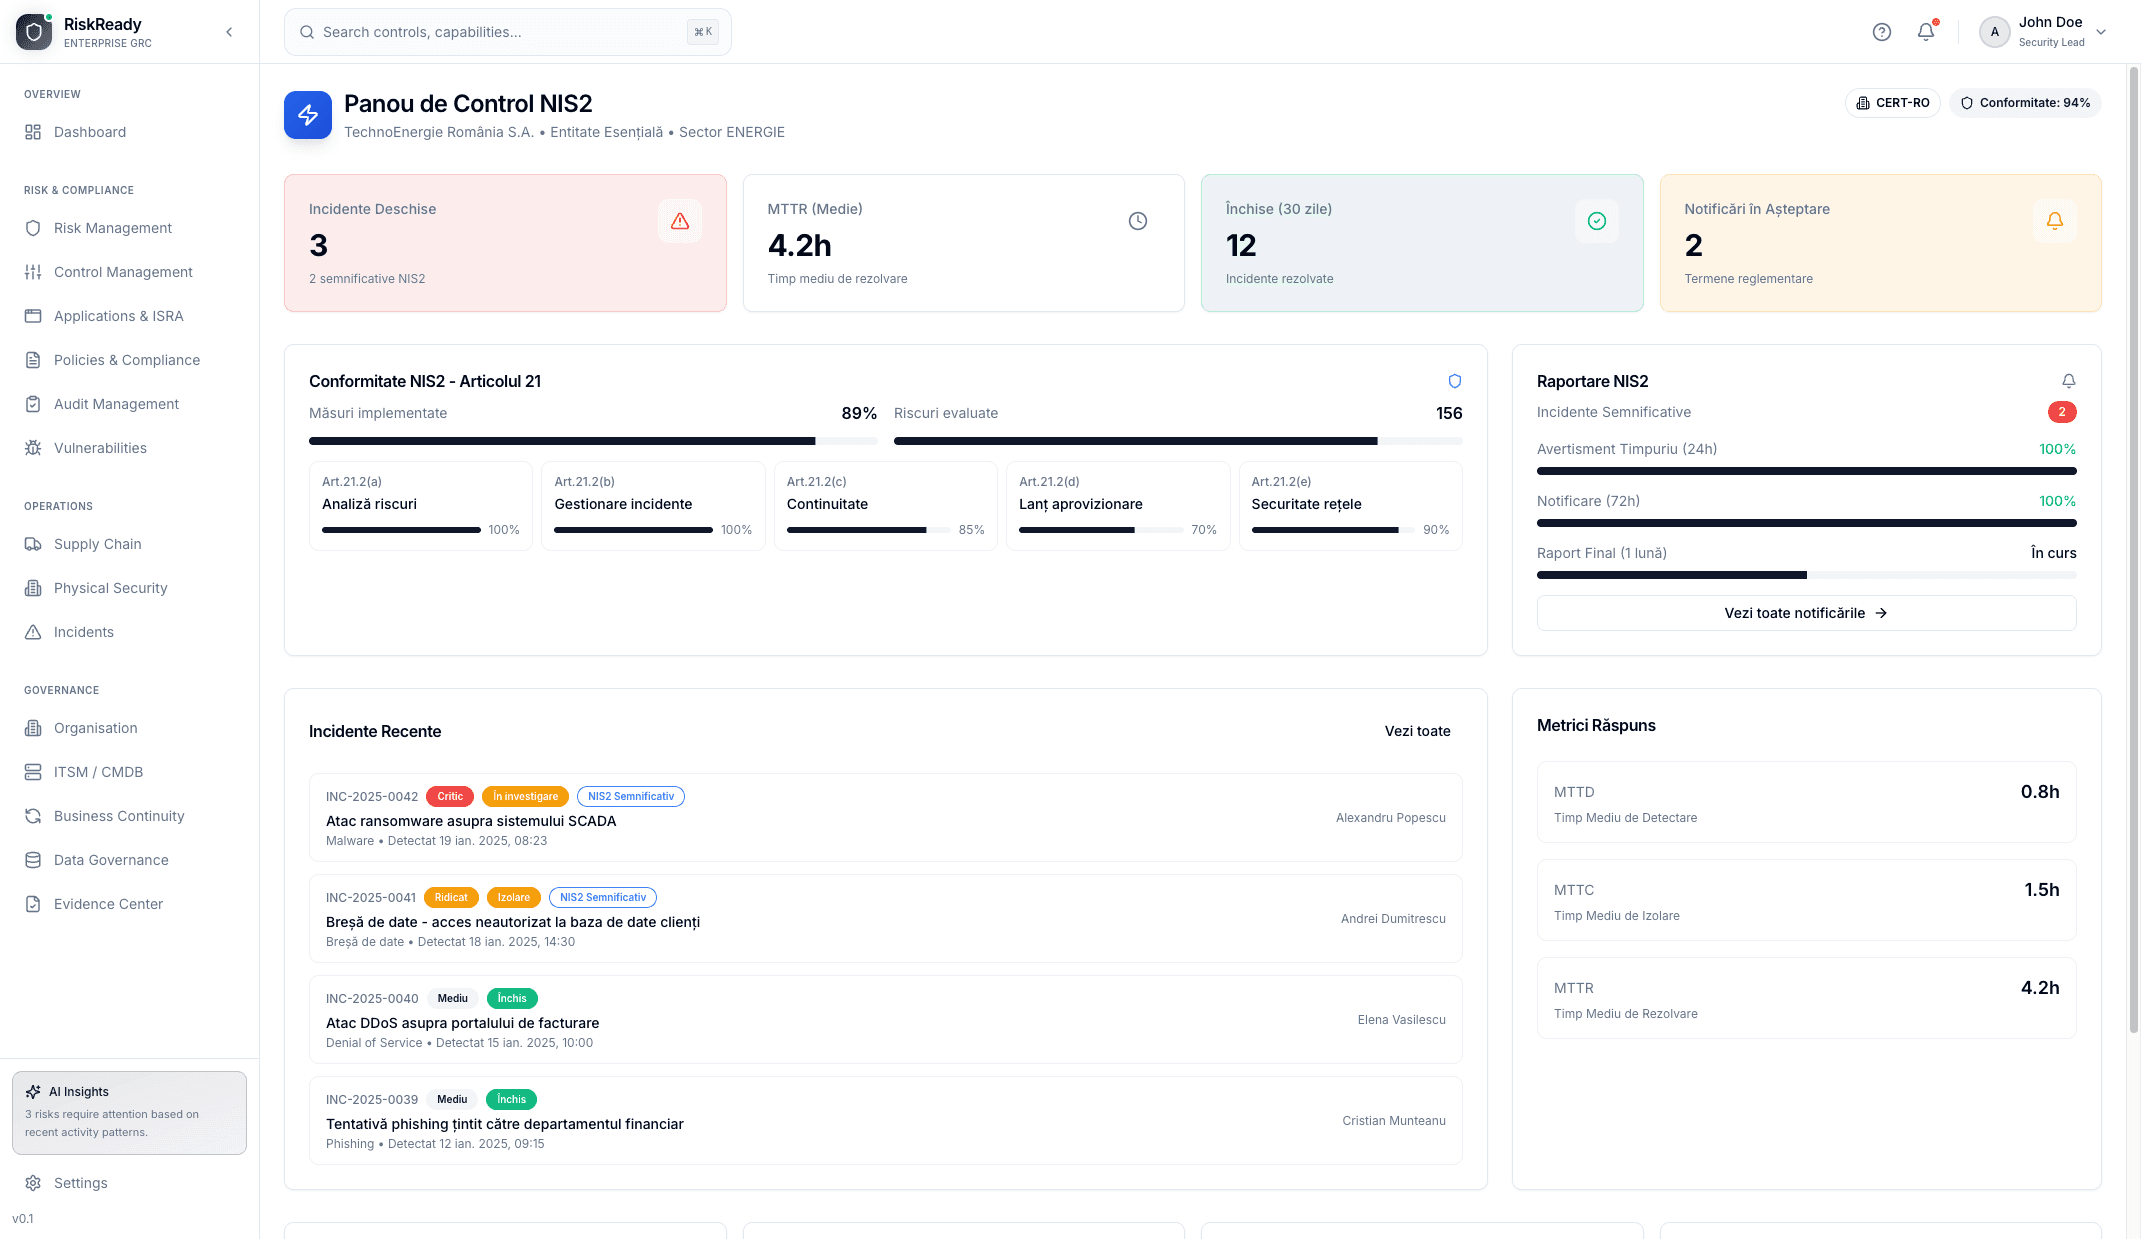Click the CERT-RO badge
The width and height of the screenshot is (2141, 1239).
pos(1893,102)
